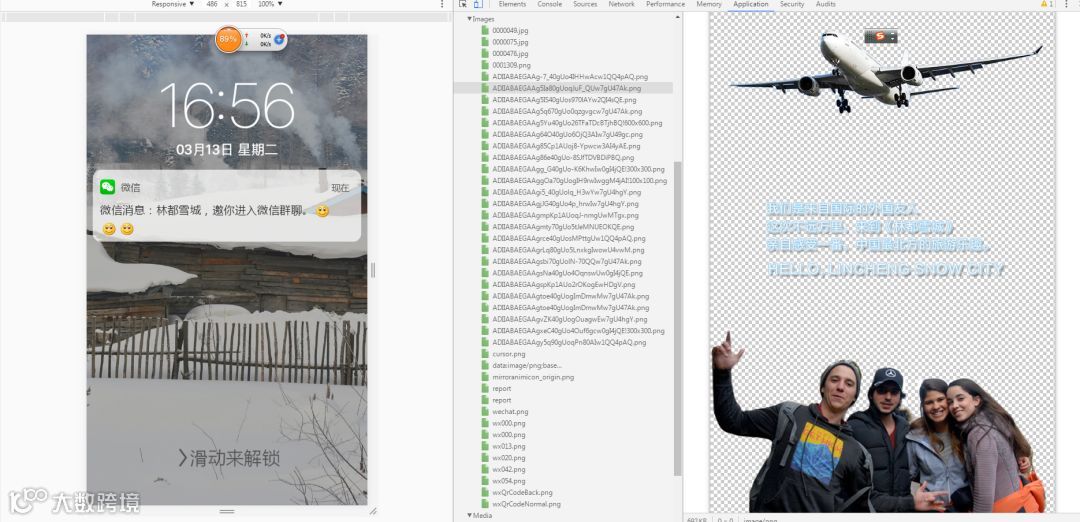This screenshot has height=522, width=1080.
Task: Toggle the device toolbar icon
Action: [477, 4]
